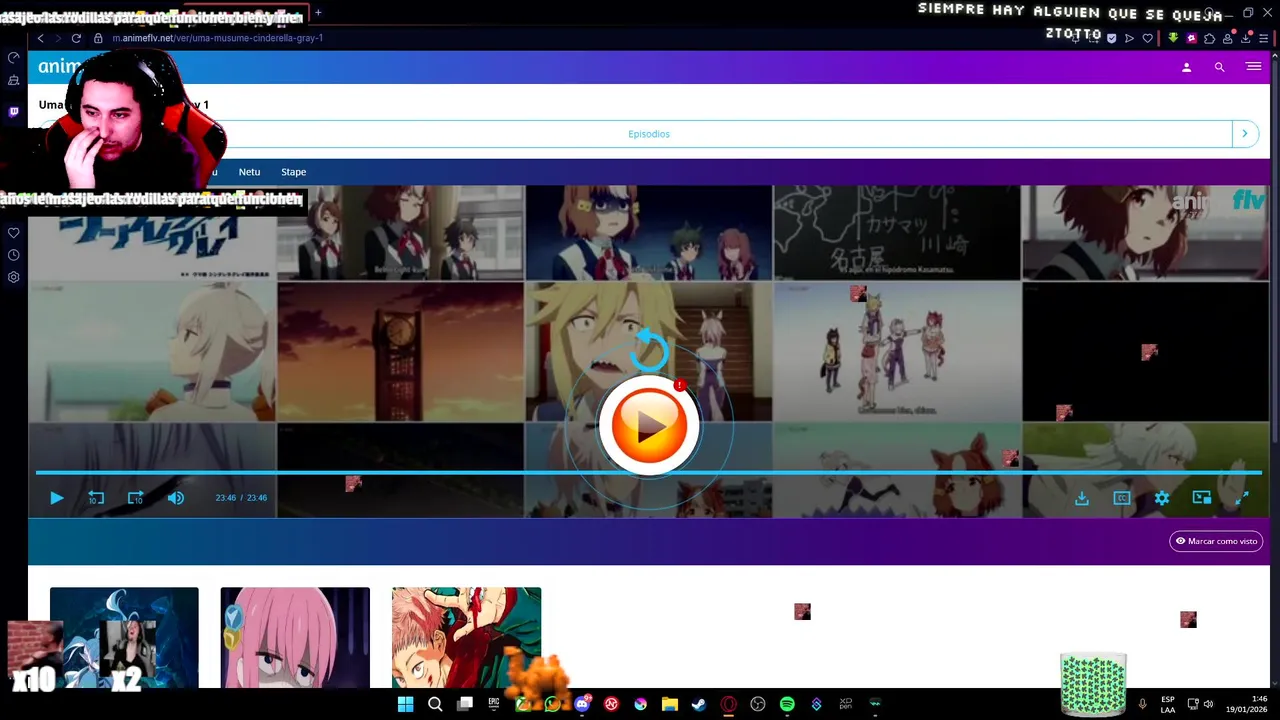Open sidebar bookmarks heart icon

(13, 233)
